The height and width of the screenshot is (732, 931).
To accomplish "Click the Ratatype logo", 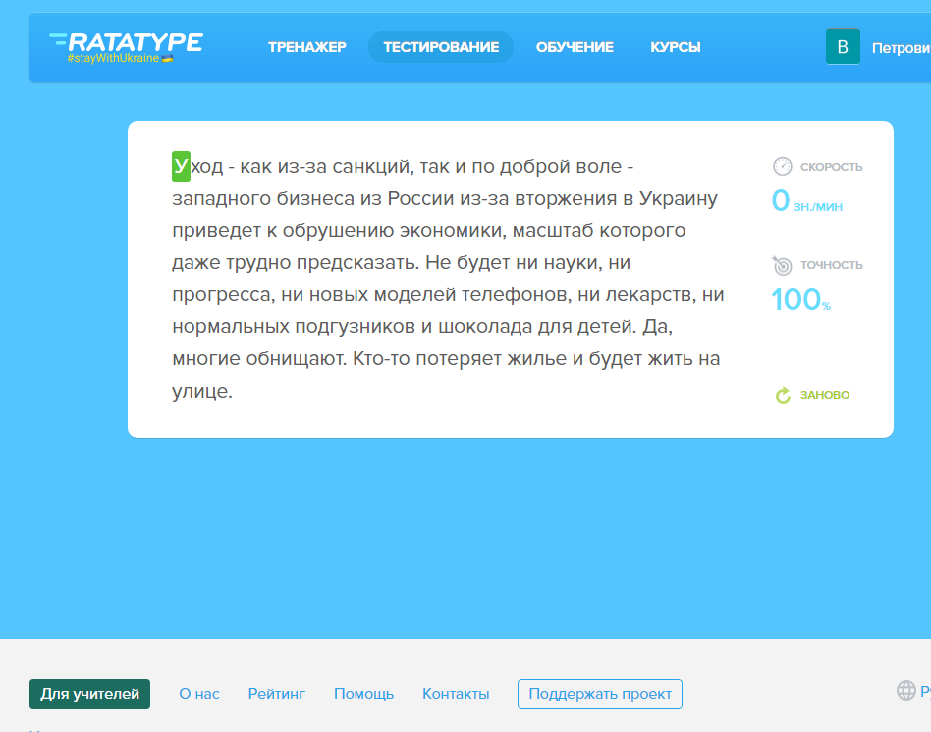I will click(125, 41).
